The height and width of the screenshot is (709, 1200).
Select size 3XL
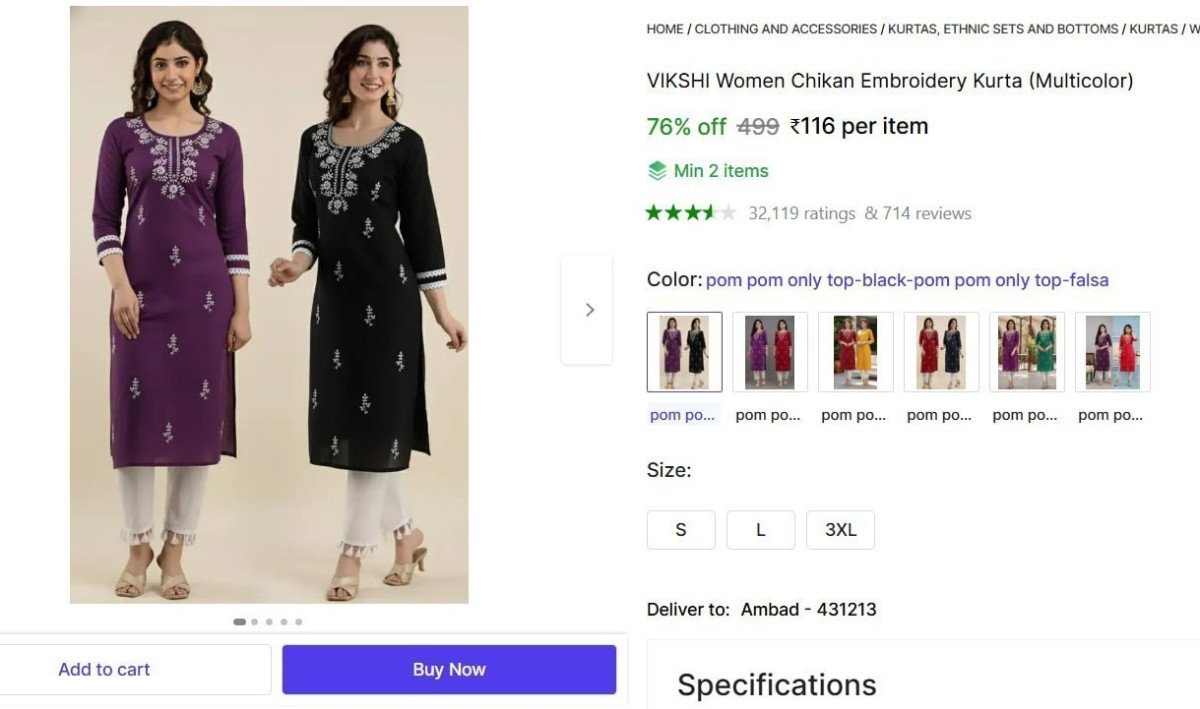(x=841, y=530)
